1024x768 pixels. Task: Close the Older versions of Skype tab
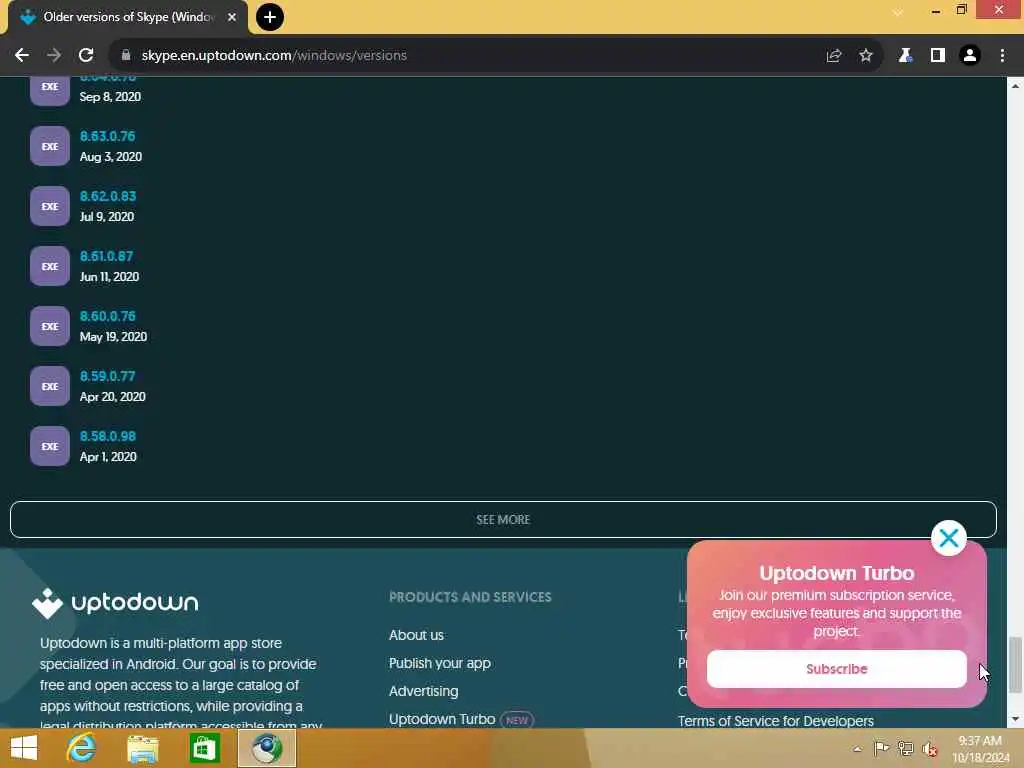[232, 17]
